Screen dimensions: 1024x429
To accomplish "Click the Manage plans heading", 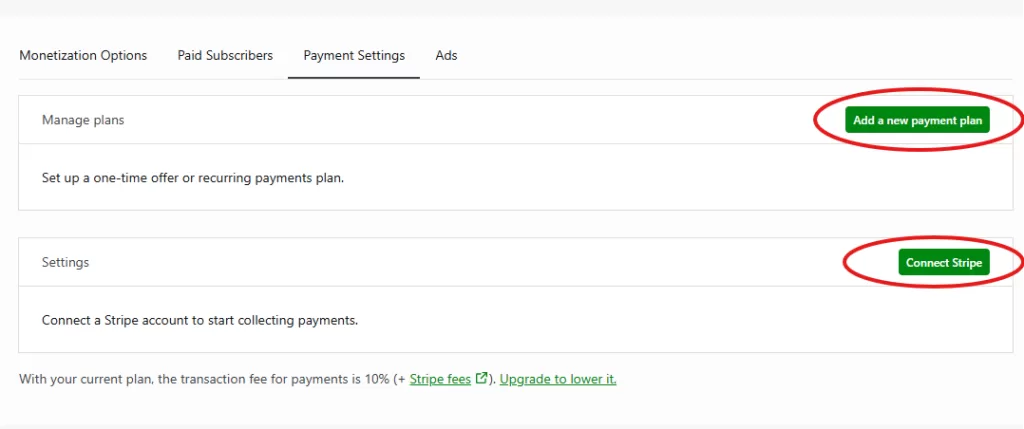I will (83, 120).
